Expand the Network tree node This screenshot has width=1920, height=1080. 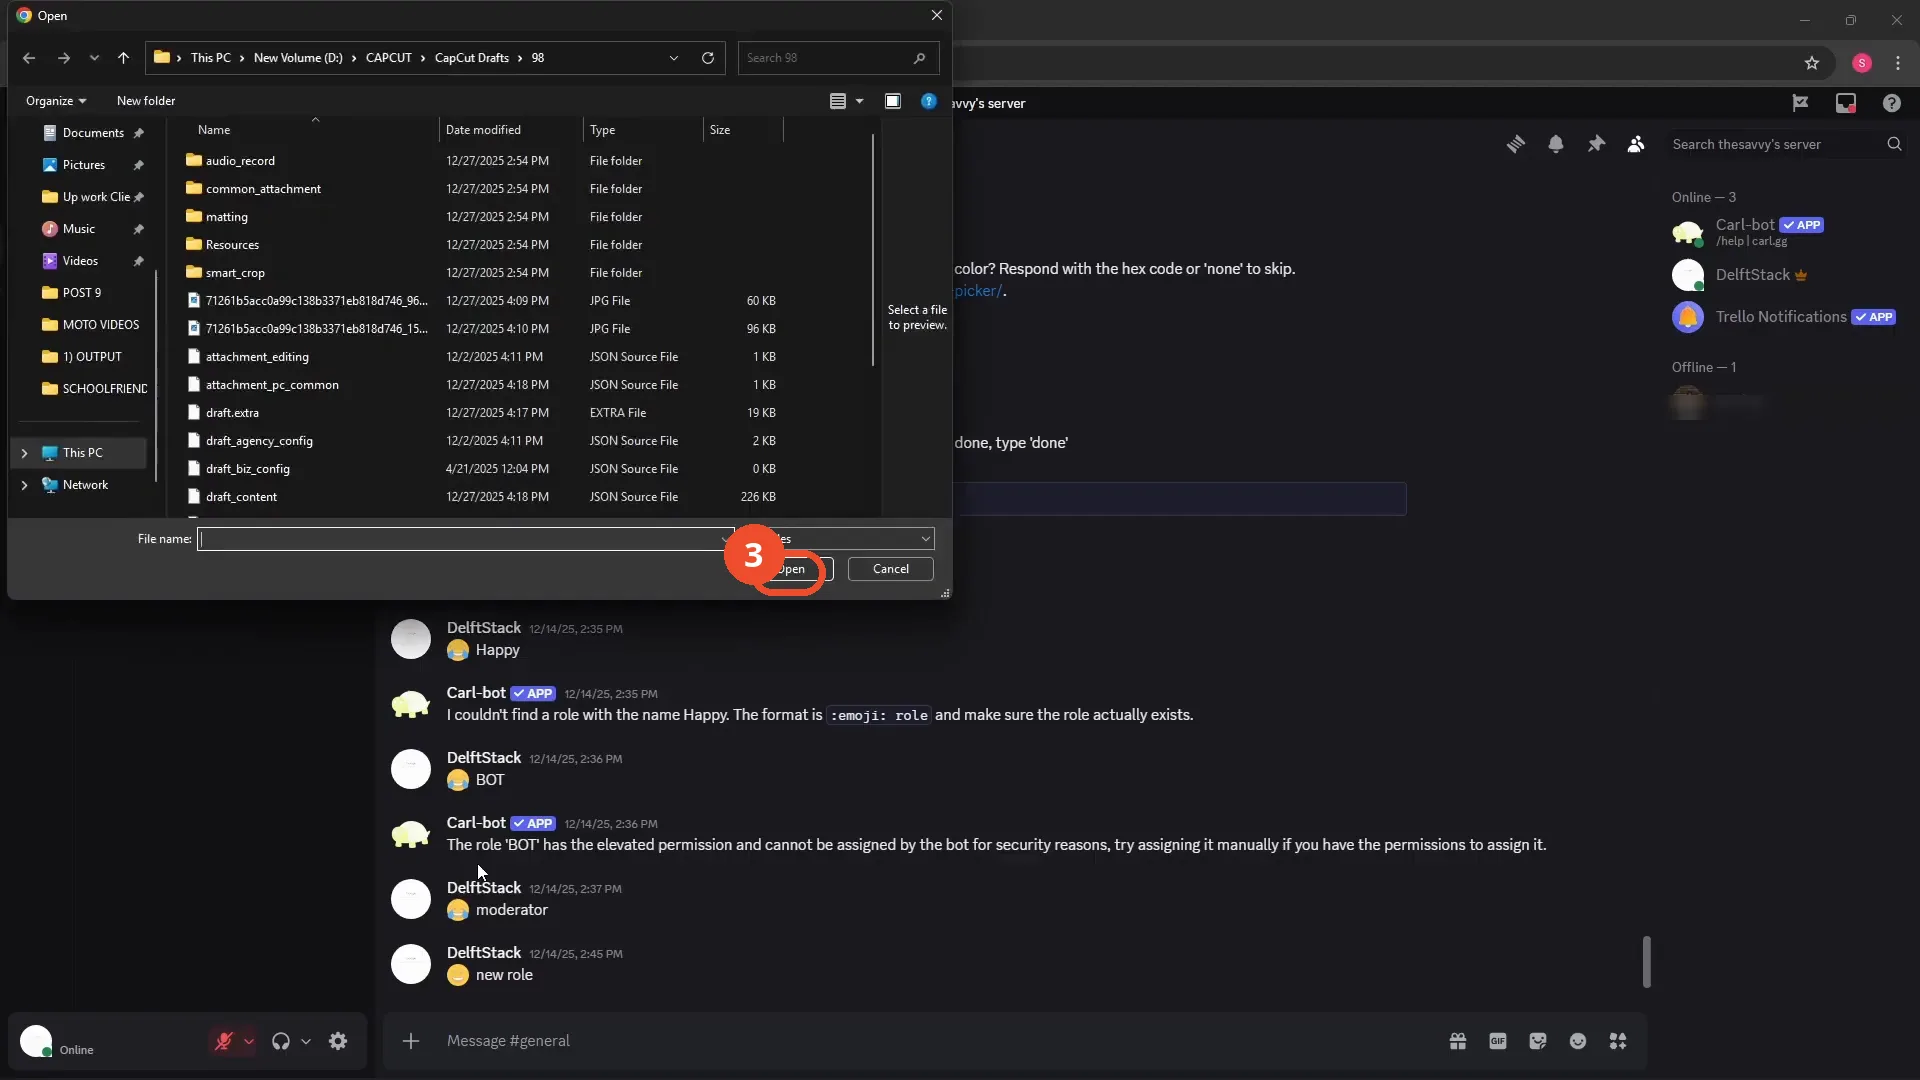[24, 485]
